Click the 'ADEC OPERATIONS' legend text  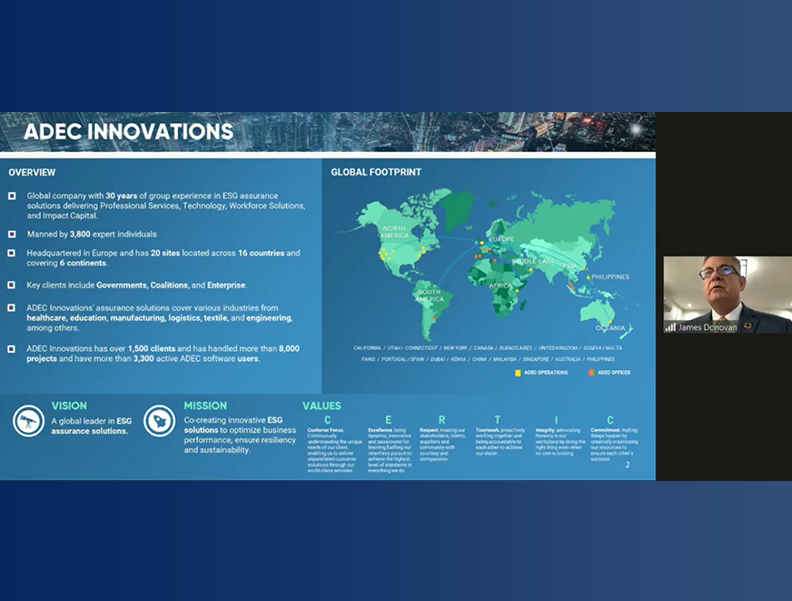(x=546, y=373)
